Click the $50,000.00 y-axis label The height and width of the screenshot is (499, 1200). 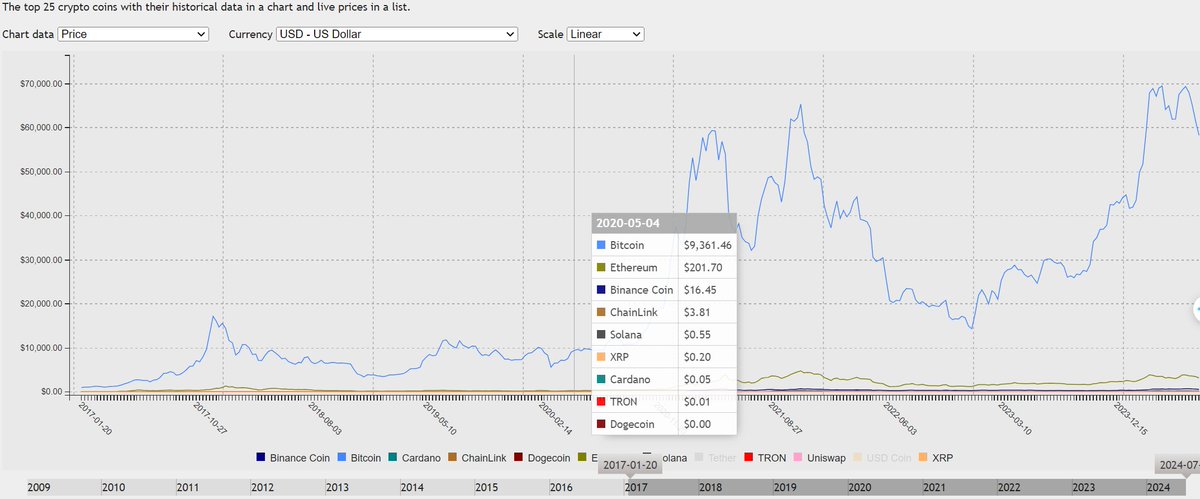(43, 172)
